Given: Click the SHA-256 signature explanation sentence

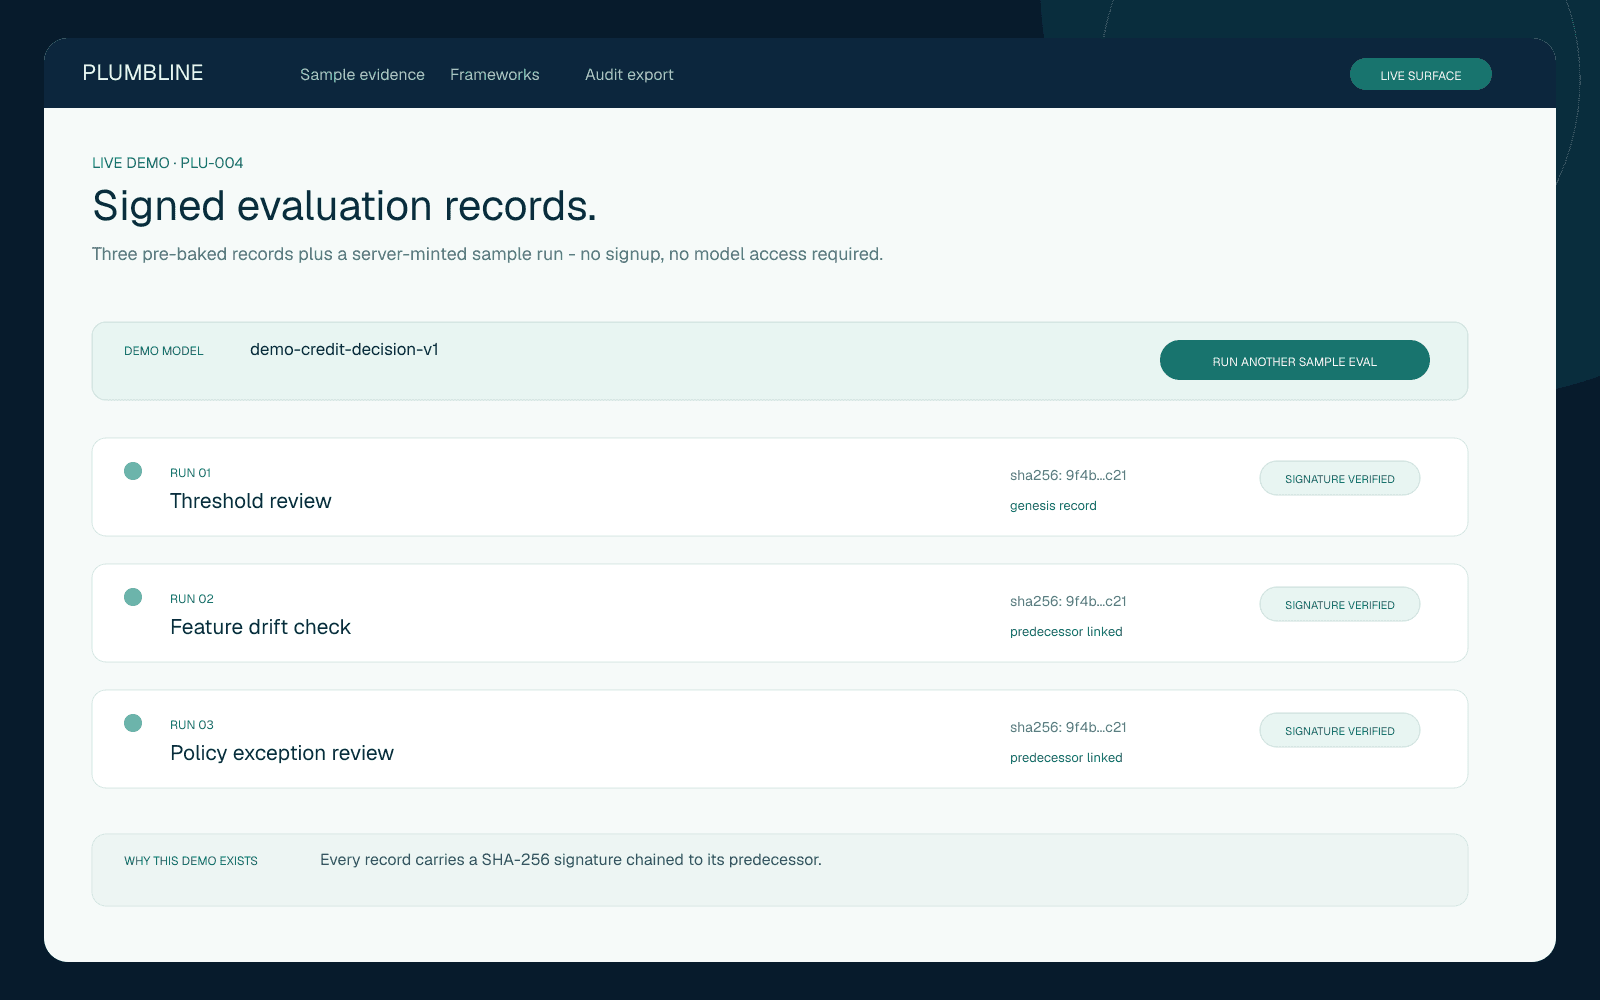Looking at the screenshot, I should click(571, 860).
